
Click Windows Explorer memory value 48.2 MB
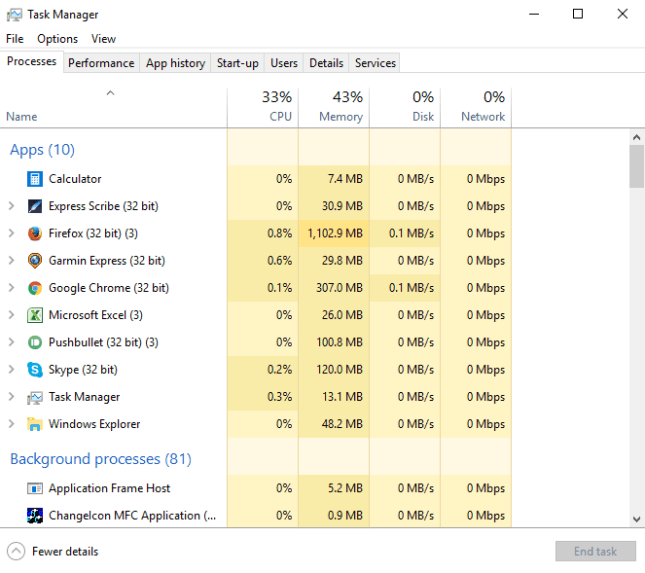342,424
